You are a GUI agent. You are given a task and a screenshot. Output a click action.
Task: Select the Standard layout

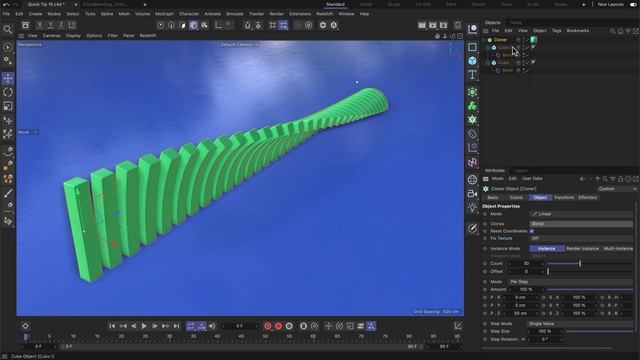click(x=335, y=4)
